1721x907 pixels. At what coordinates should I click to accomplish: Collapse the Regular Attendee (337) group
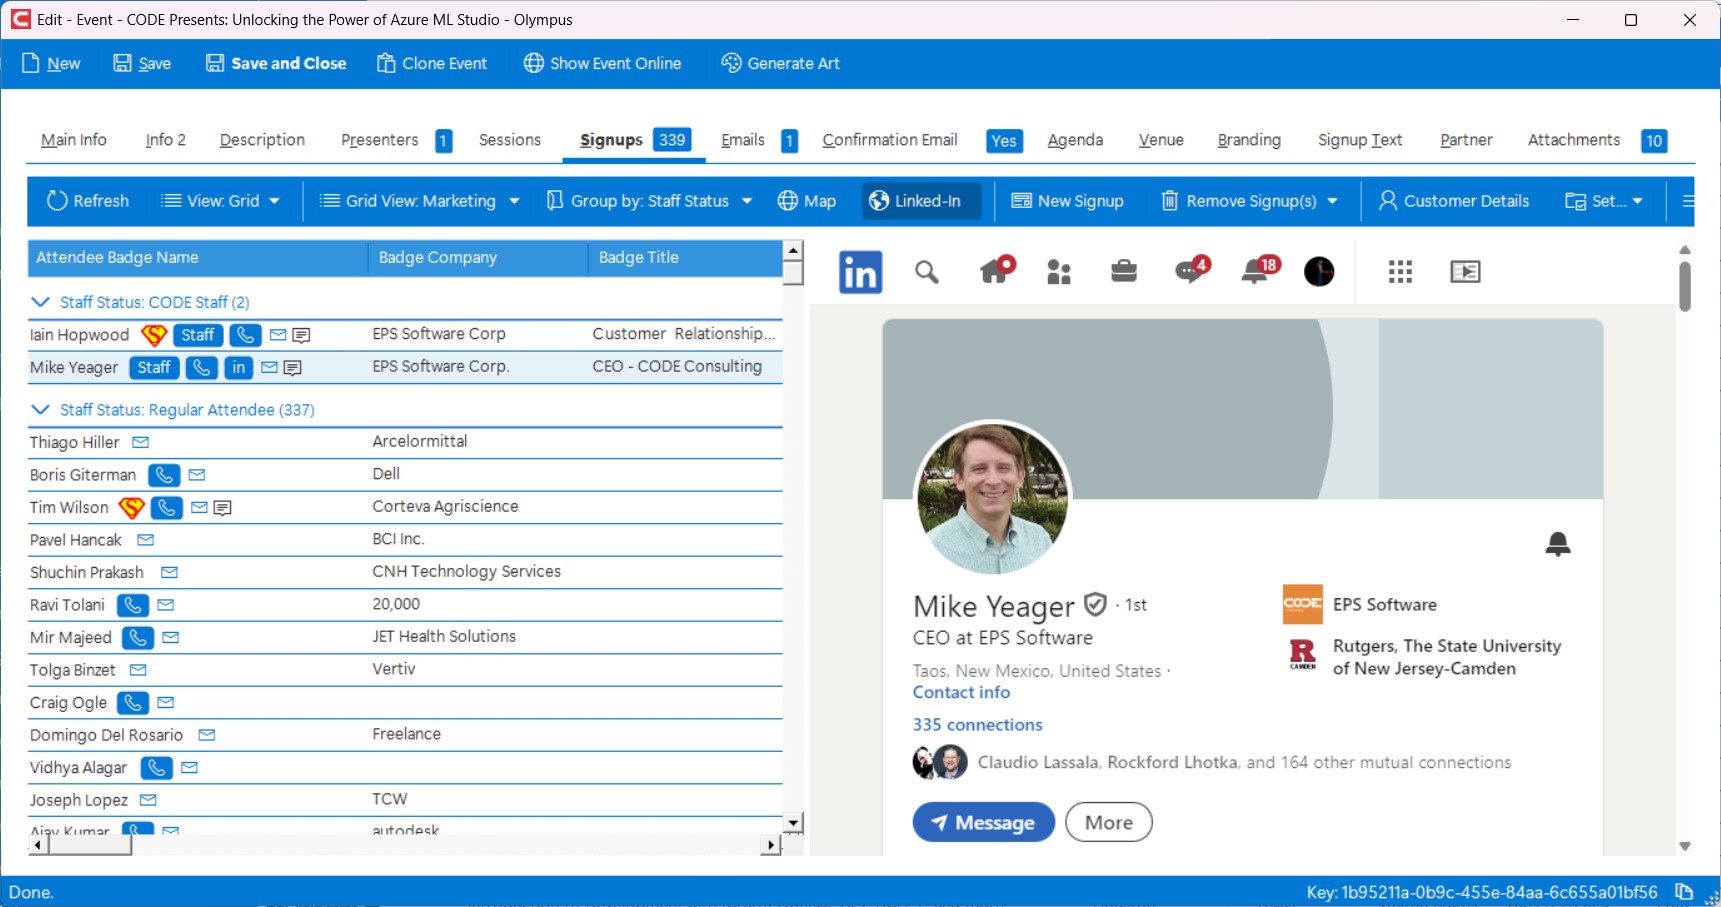click(x=40, y=410)
